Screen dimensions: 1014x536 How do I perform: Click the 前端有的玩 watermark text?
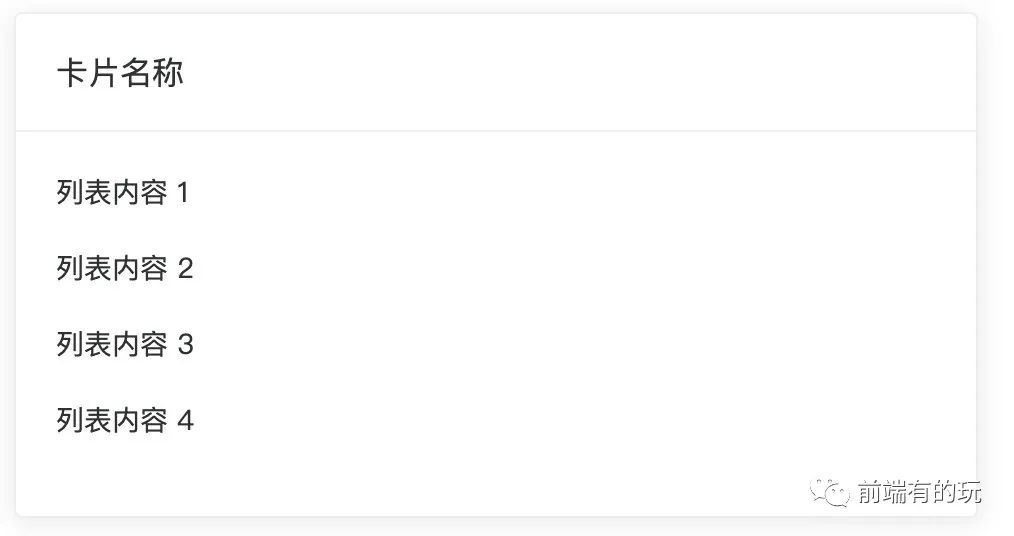coord(919,492)
